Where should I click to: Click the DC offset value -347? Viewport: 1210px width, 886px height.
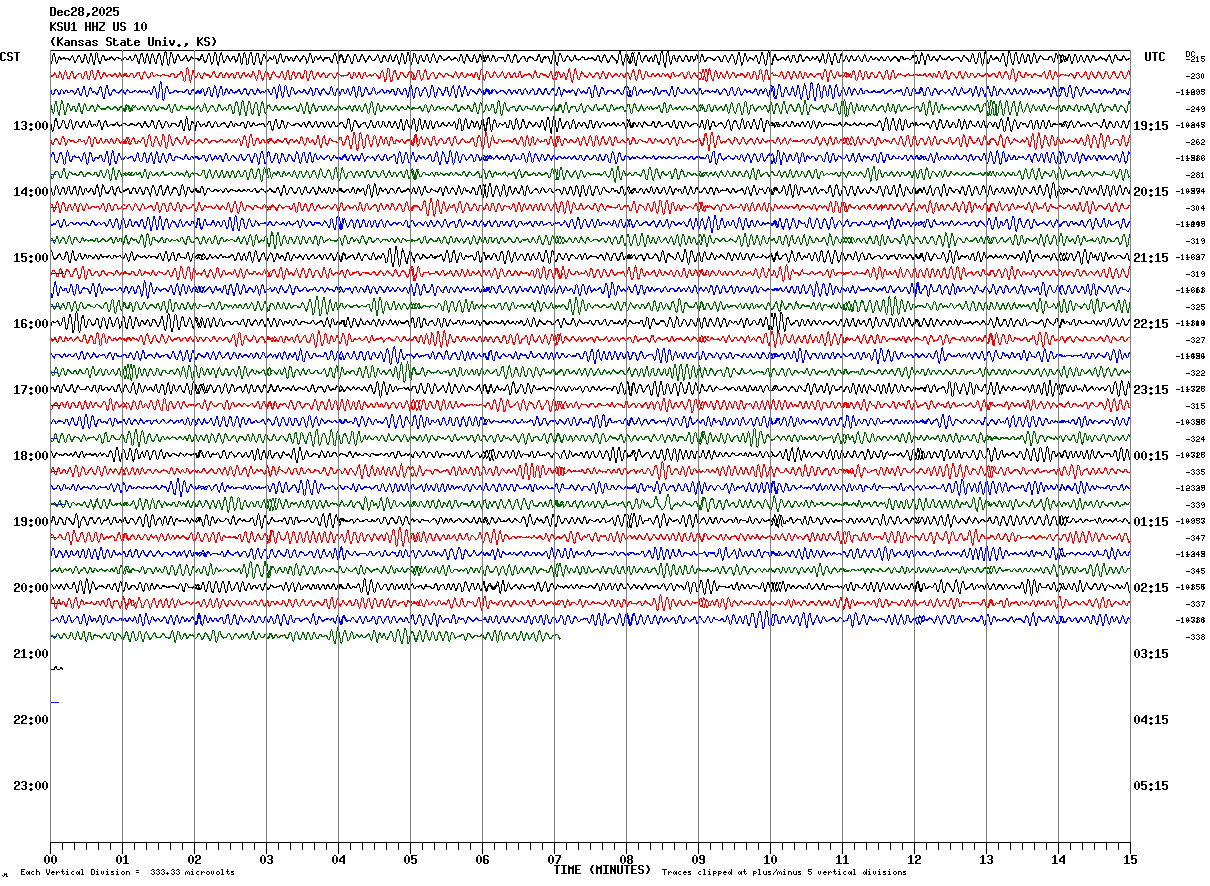click(x=1195, y=538)
